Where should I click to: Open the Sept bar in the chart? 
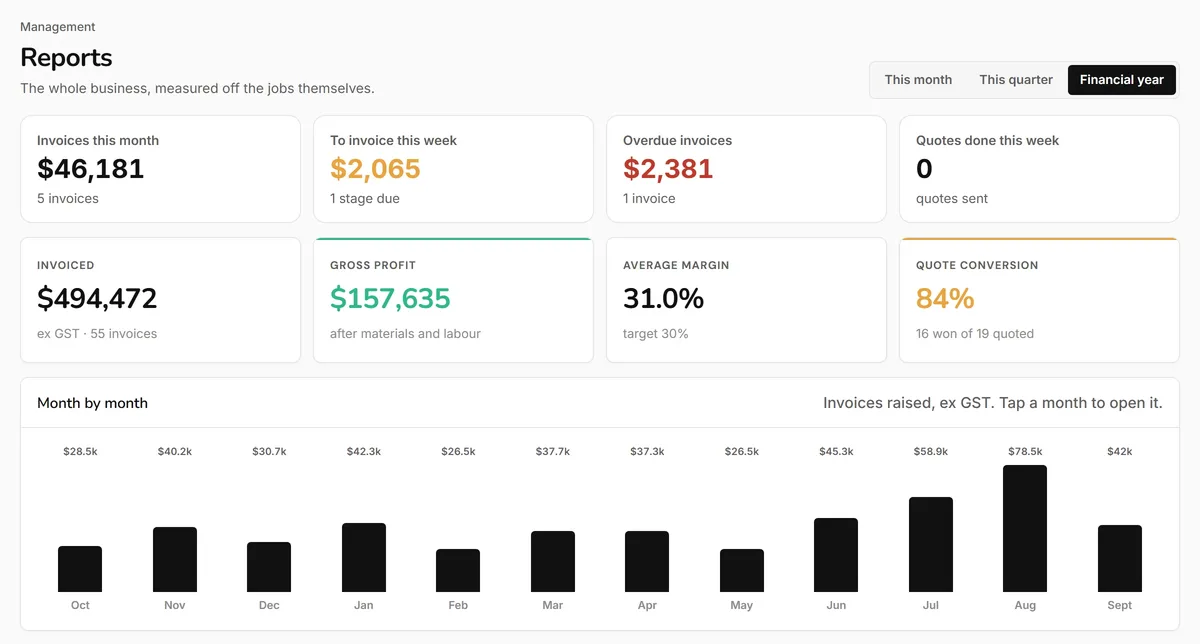[1120, 558]
